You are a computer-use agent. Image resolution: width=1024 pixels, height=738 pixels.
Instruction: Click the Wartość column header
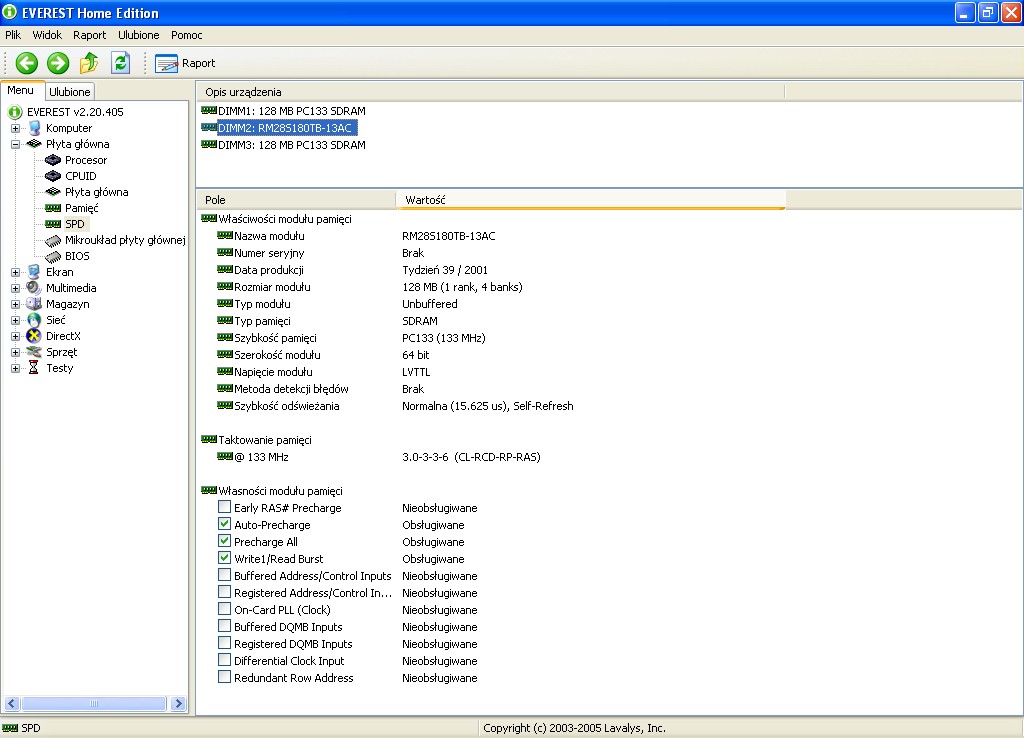coord(590,200)
